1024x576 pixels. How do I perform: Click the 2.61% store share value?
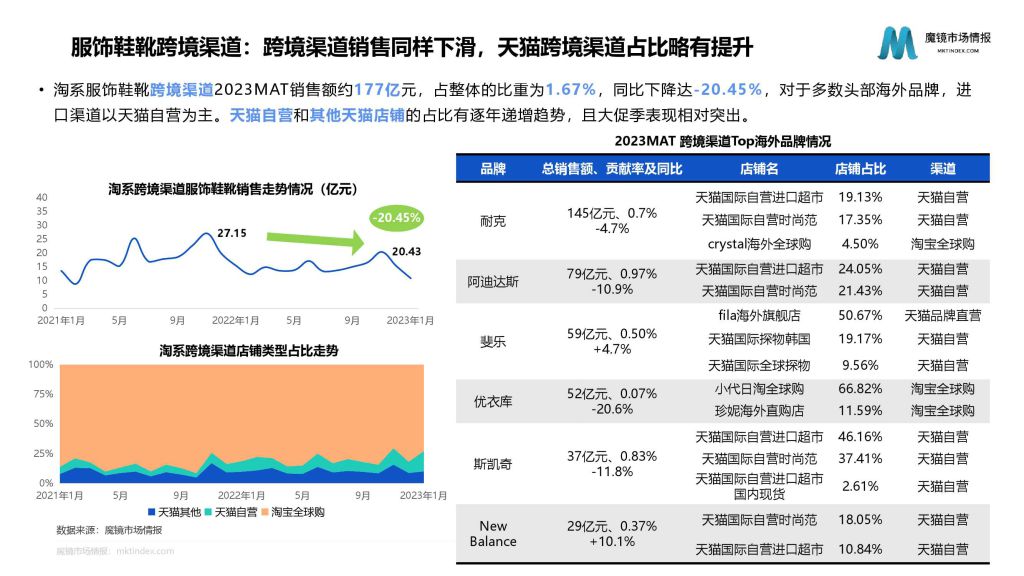860,487
